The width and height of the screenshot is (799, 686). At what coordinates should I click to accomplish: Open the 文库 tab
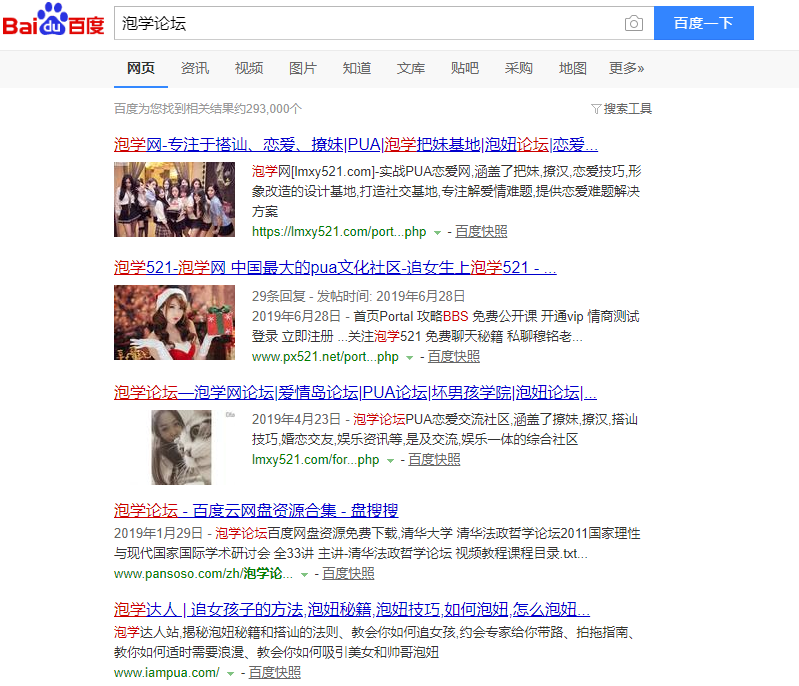(x=411, y=68)
